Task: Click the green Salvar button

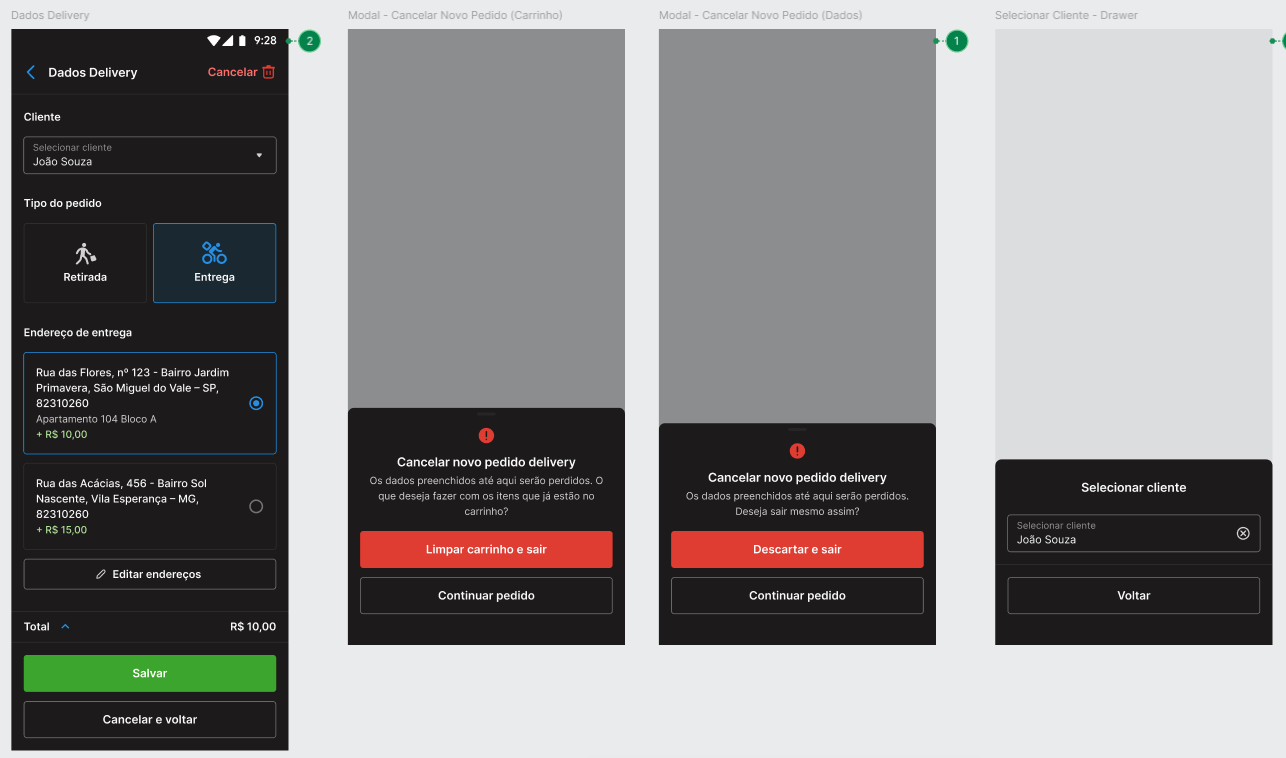Action: pyautogui.click(x=150, y=673)
